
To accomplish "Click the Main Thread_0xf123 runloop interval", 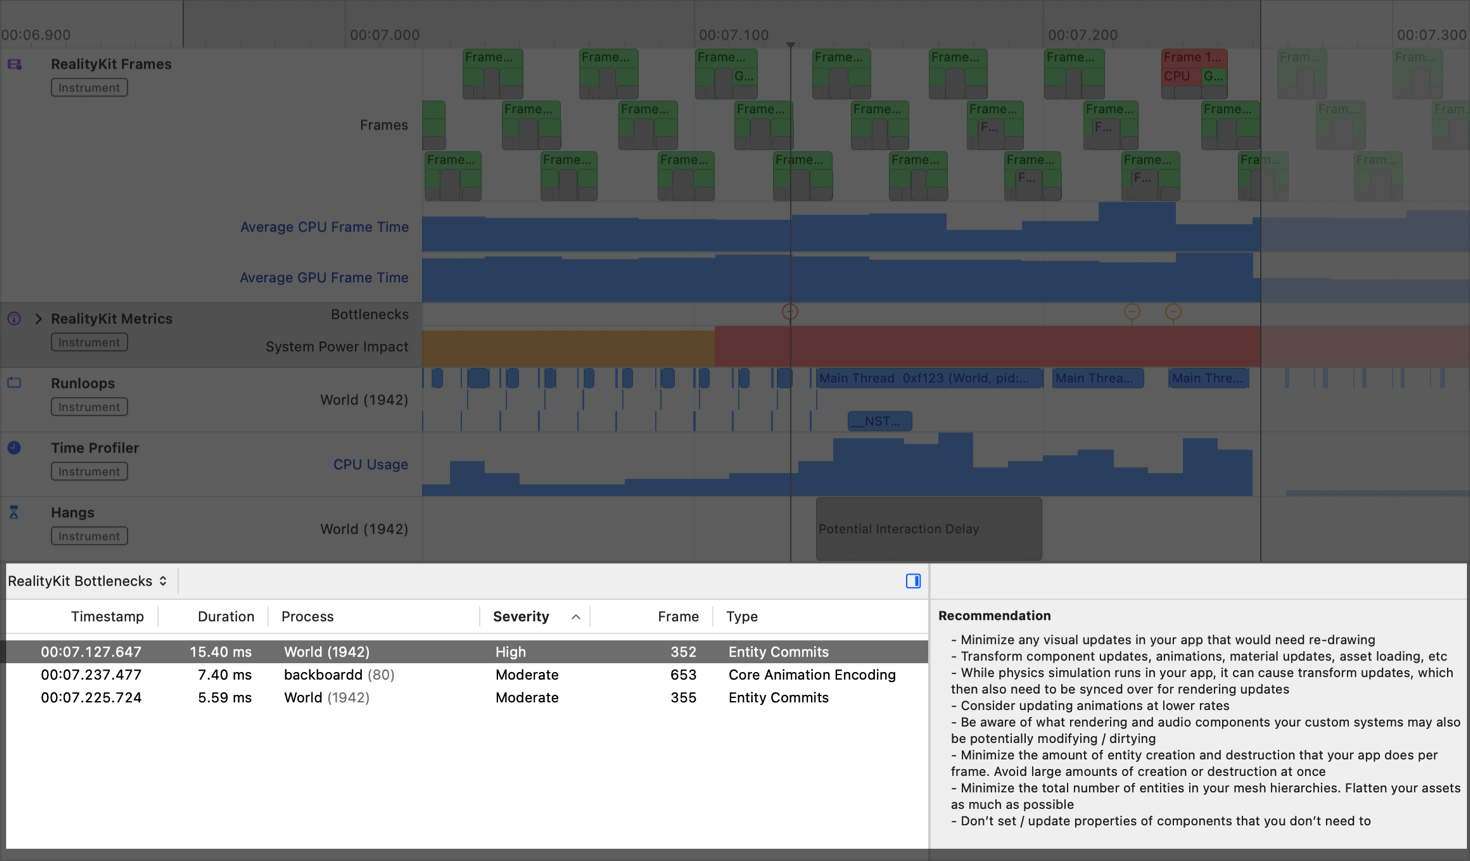I will pyautogui.click(x=928, y=377).
